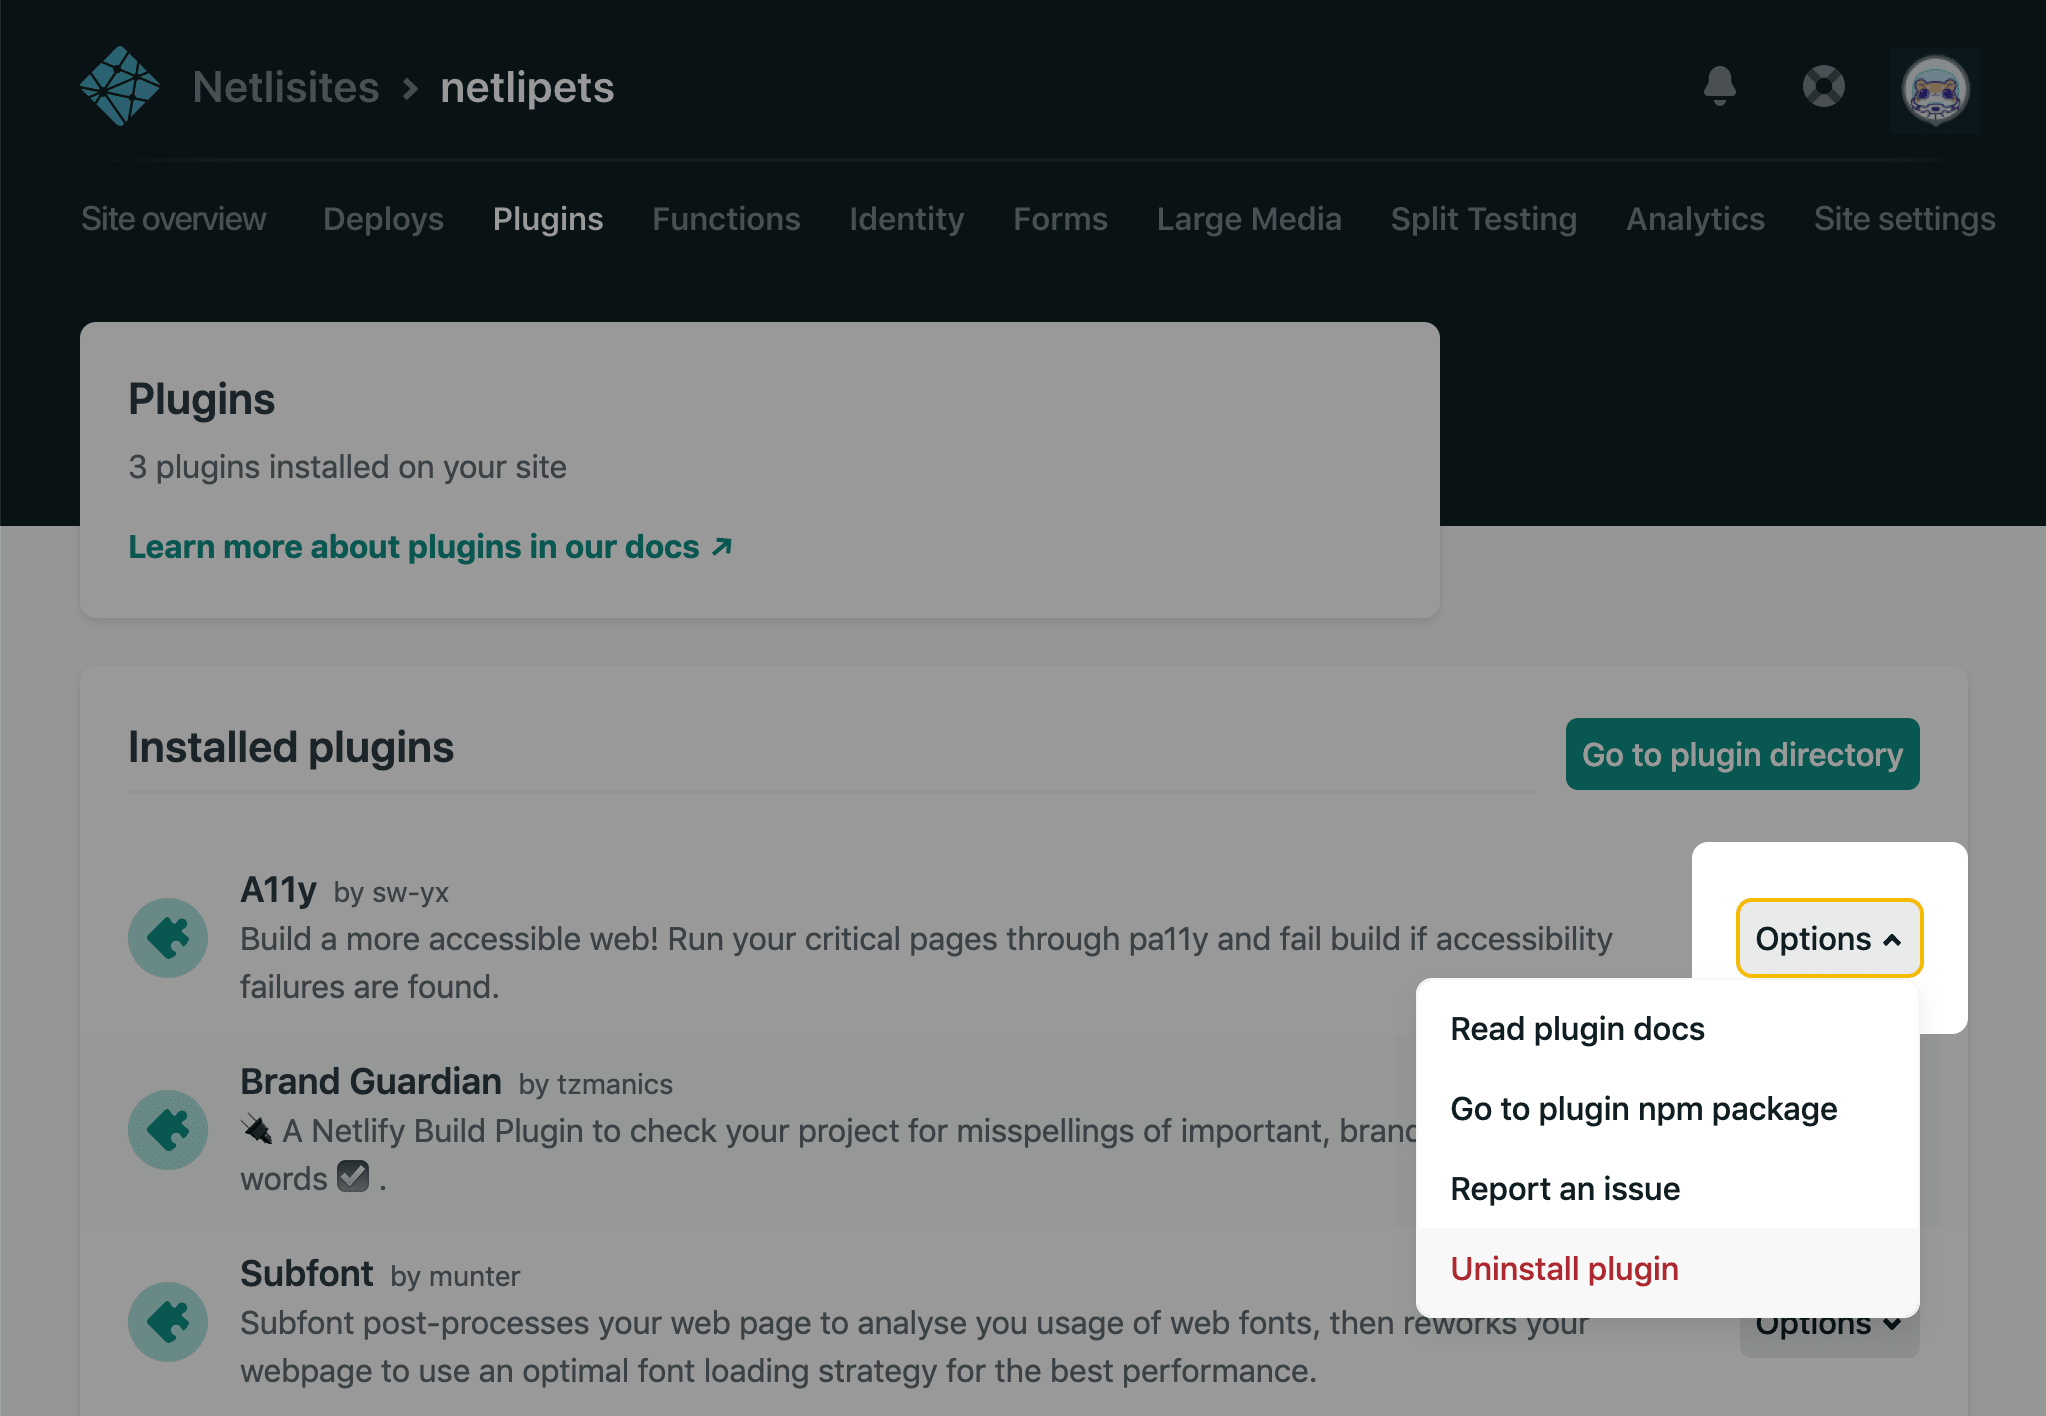This screenshot has height=1416, width=2046.
Task: Click the A11y plugin puzzle icon
Action: (x=168, y=938)
